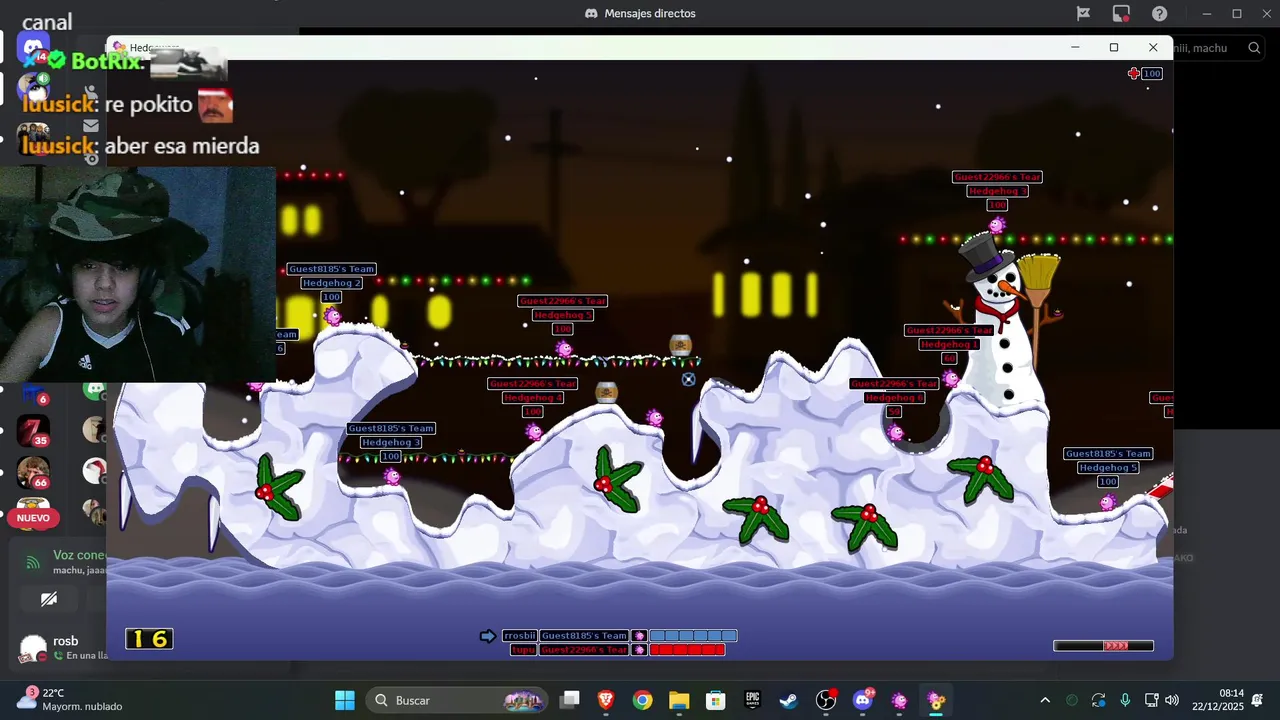
Task: Toggle the camera off button in voice panel
Action: point(48,599)
